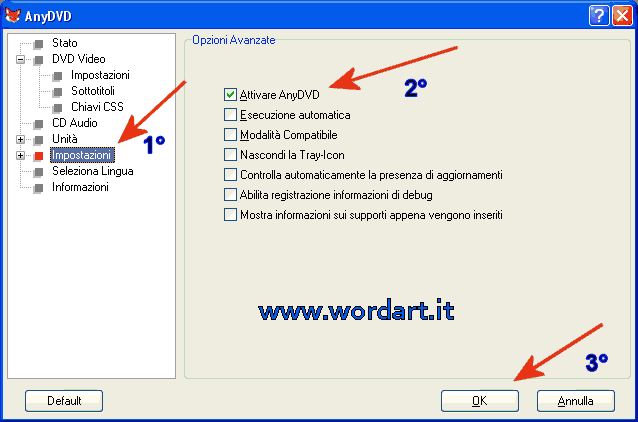Select Stato in the tree
This screenshot has height=422, width=638.
(65, 43)
